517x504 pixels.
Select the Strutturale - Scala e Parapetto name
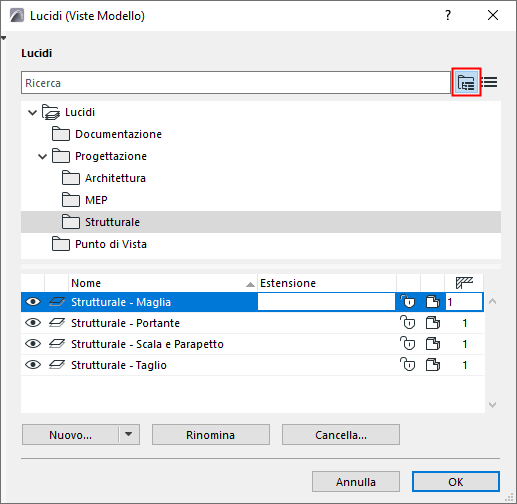coord(147,344)
